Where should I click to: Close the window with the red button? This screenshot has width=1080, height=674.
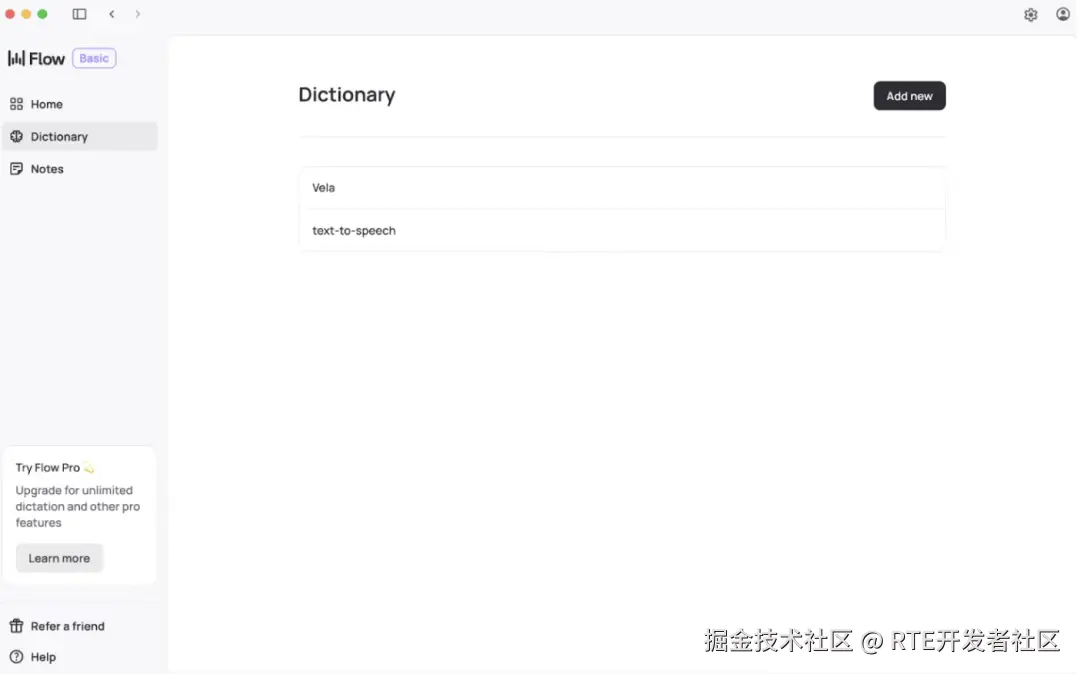(x=10, y=14)
